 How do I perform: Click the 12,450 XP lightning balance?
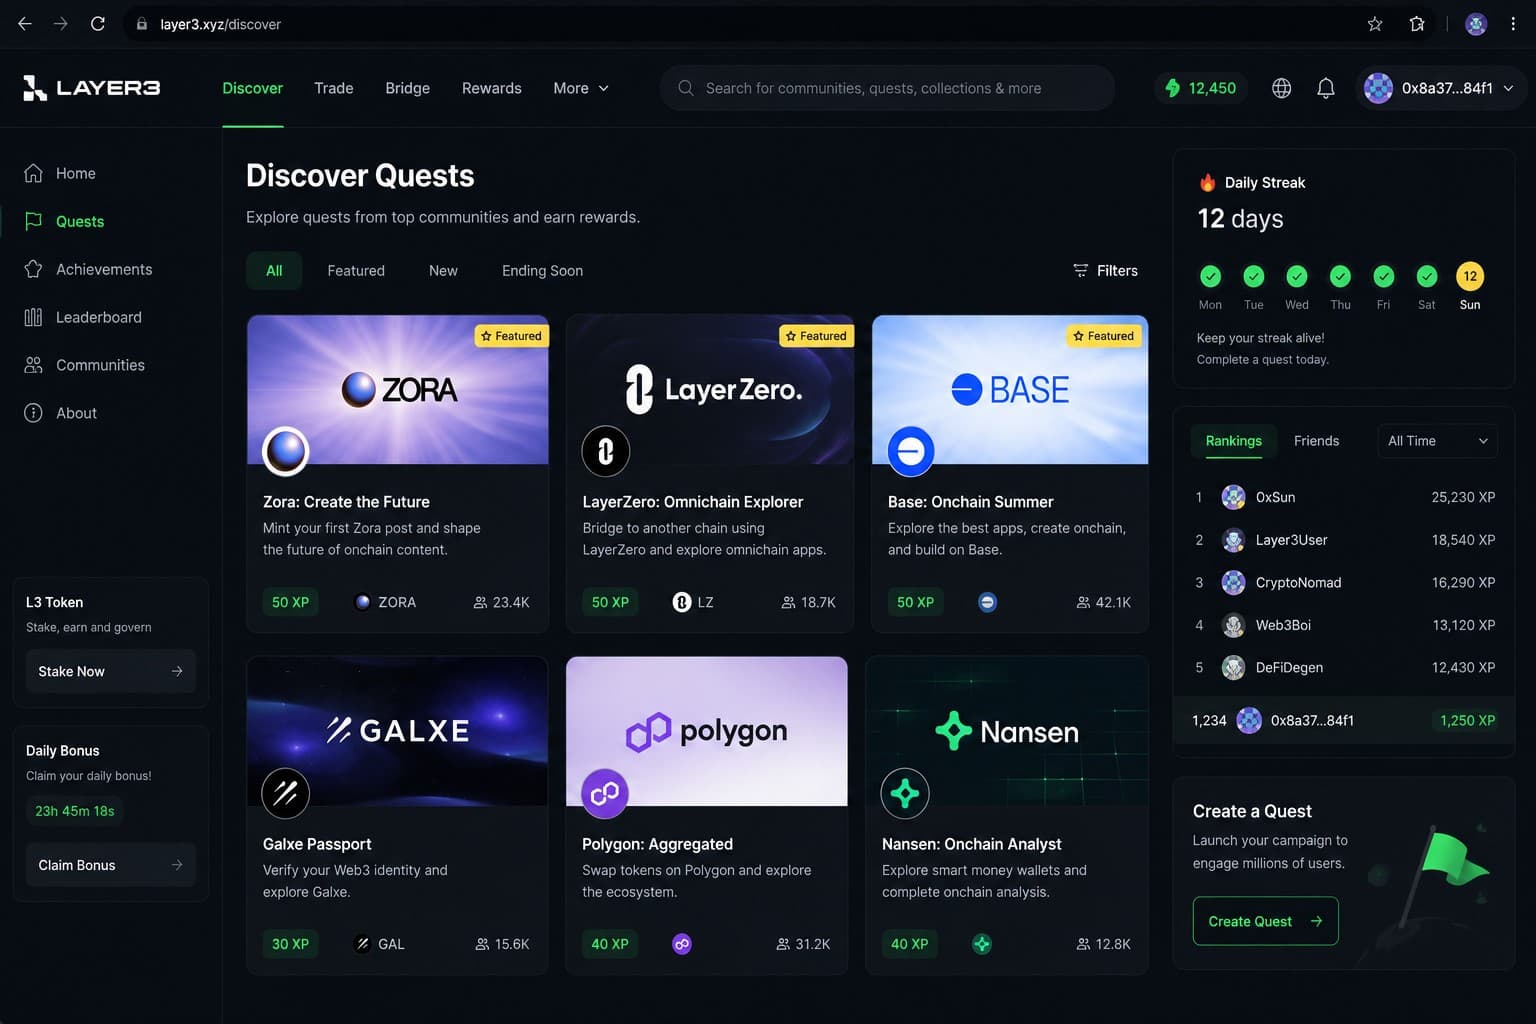click(x=1201, y=88)
